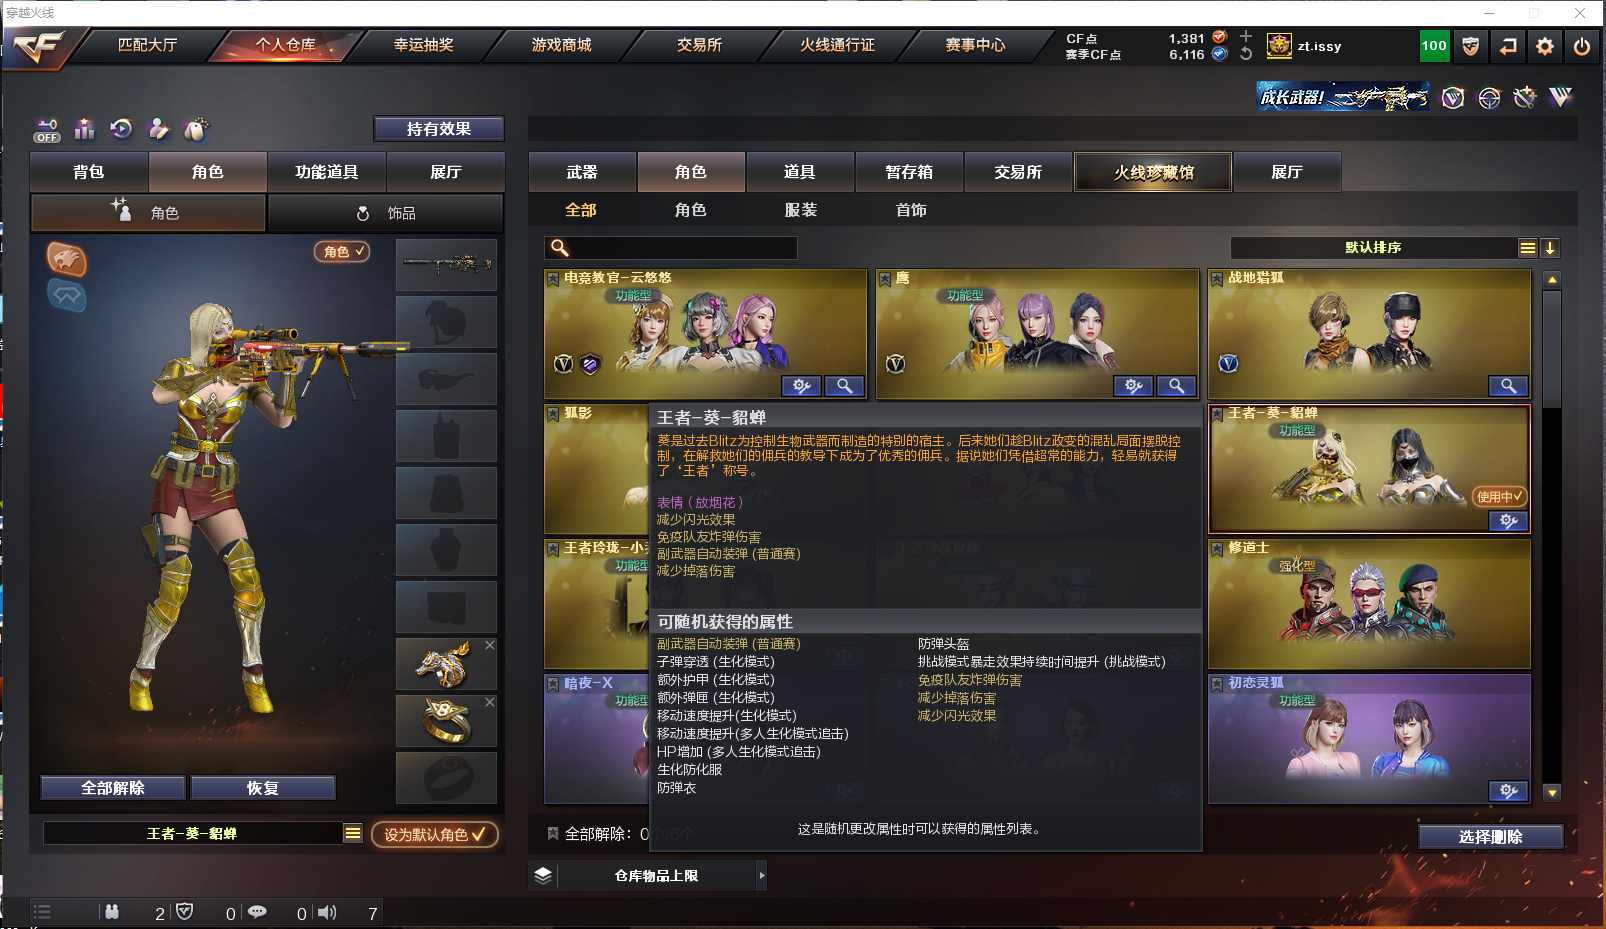This screenshot has height=929, width=1606.
Task: Click the magnifier on 电竞教官-云悠悠 card
Action: (x=844, y=386)
